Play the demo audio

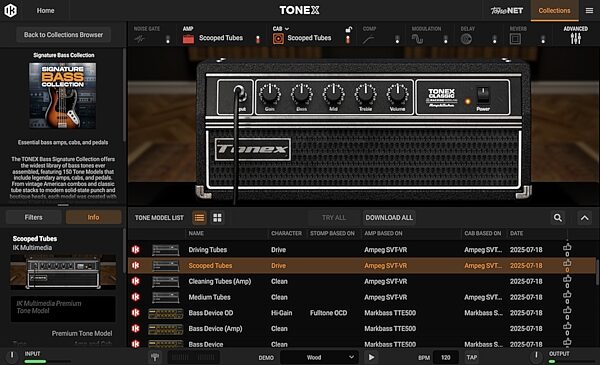pos(371,357)
